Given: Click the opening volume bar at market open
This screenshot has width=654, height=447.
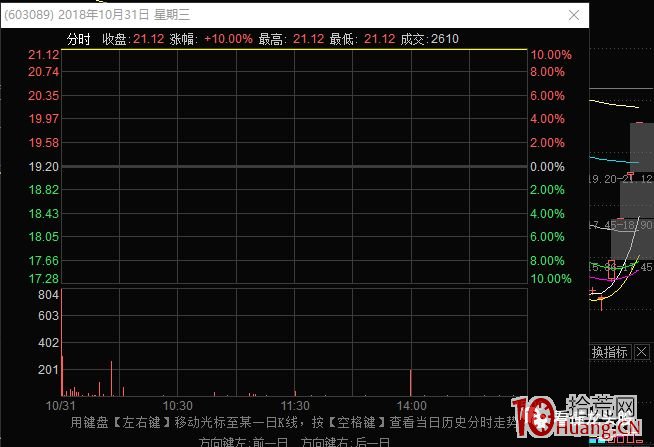Looking at the screenshot, I should (x=62, y=342).
